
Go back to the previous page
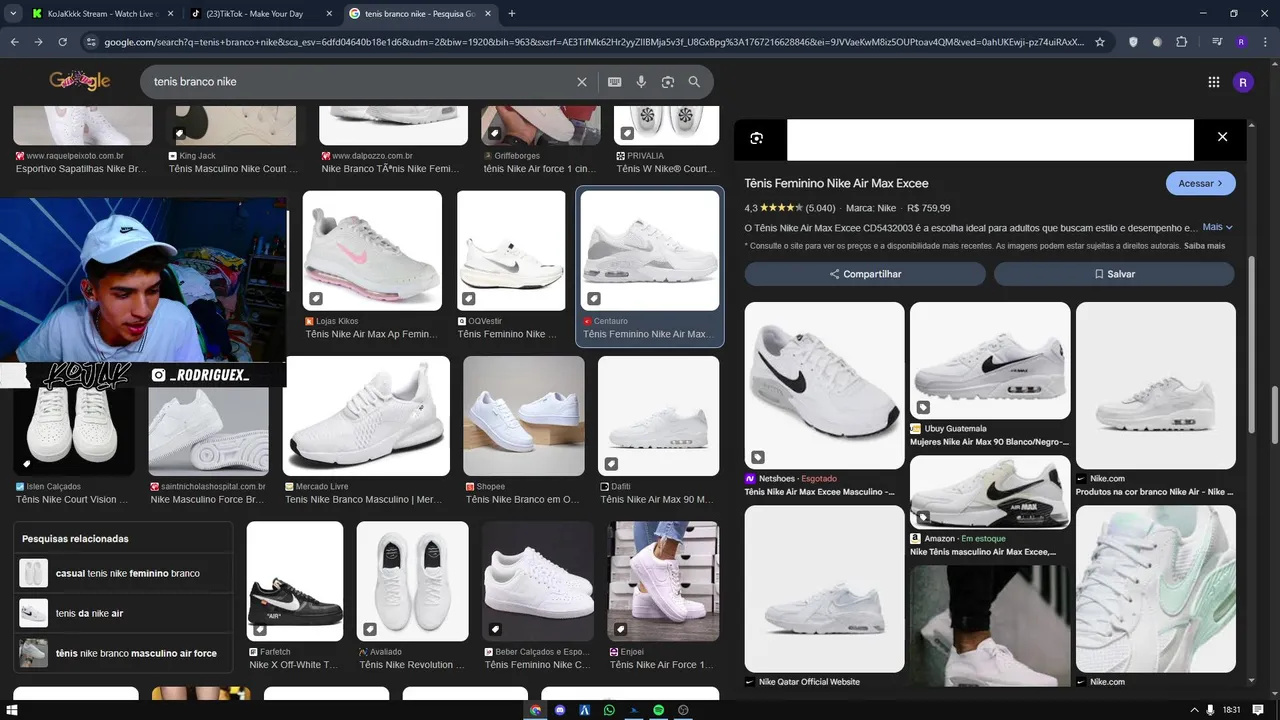click(x=14, y=42)
